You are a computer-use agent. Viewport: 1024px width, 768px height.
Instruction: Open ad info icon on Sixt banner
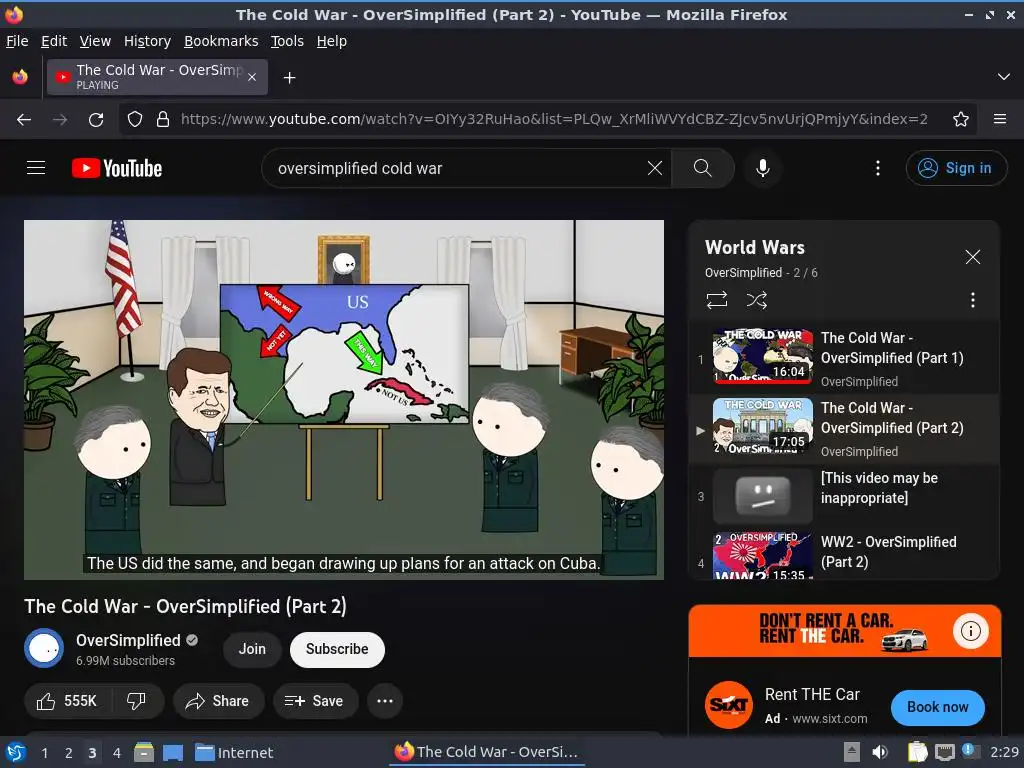(x=970, y=631)
